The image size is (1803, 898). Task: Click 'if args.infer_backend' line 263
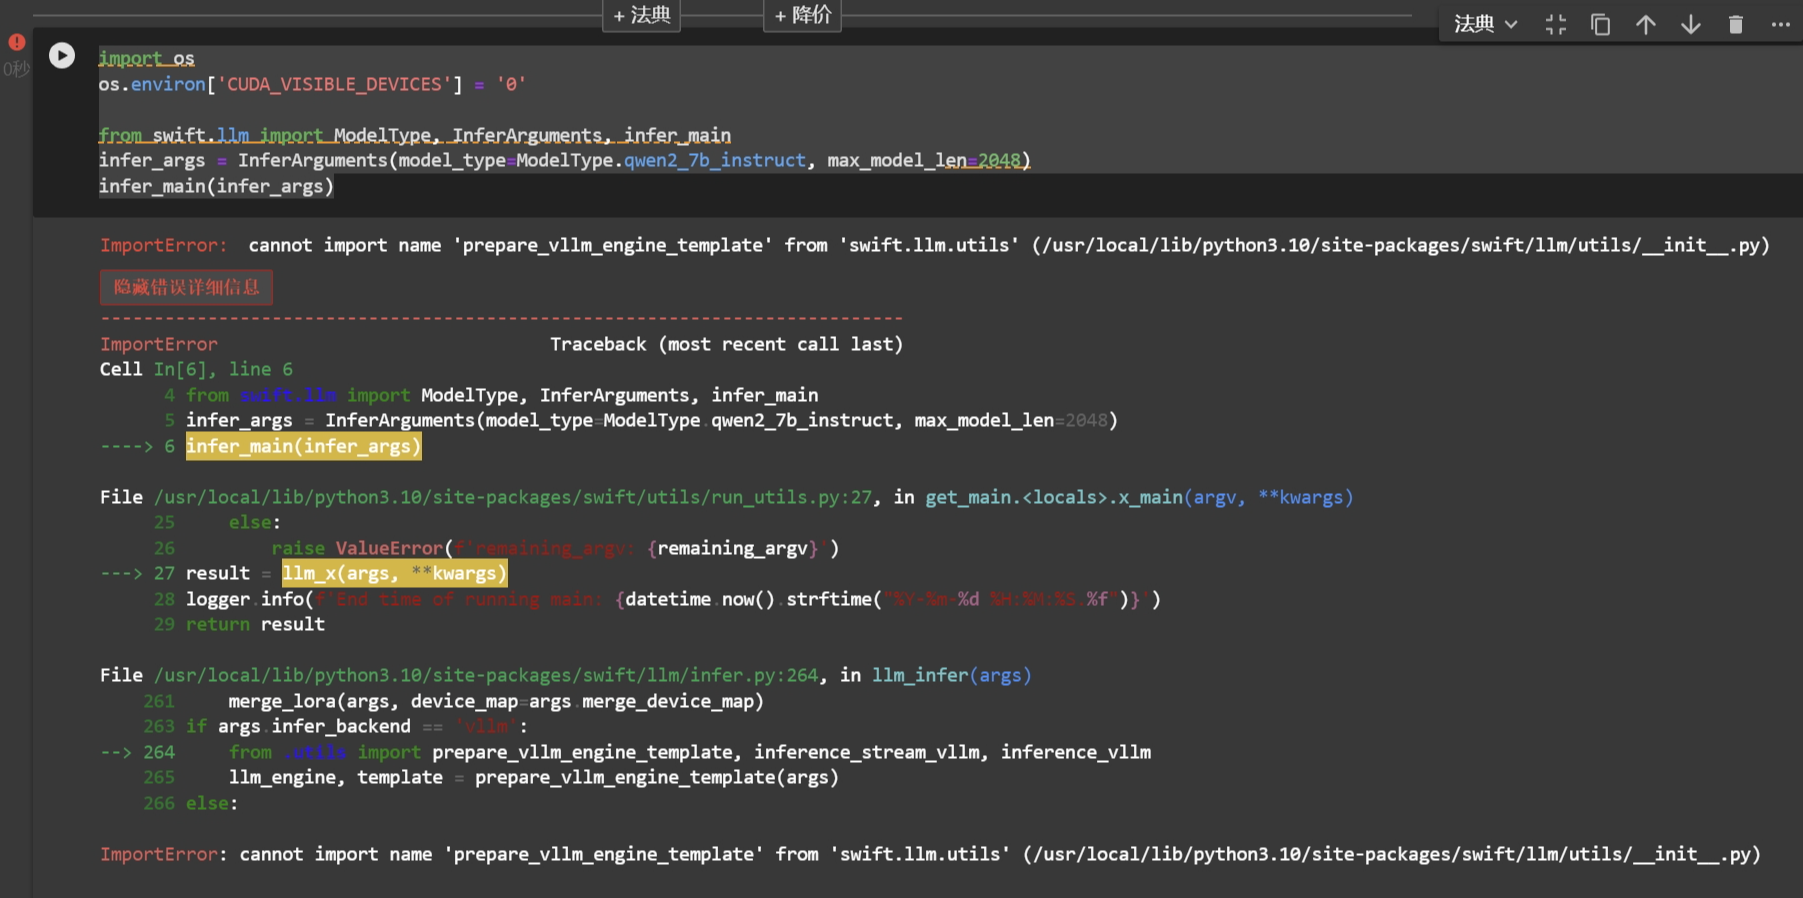coord(335,726)
